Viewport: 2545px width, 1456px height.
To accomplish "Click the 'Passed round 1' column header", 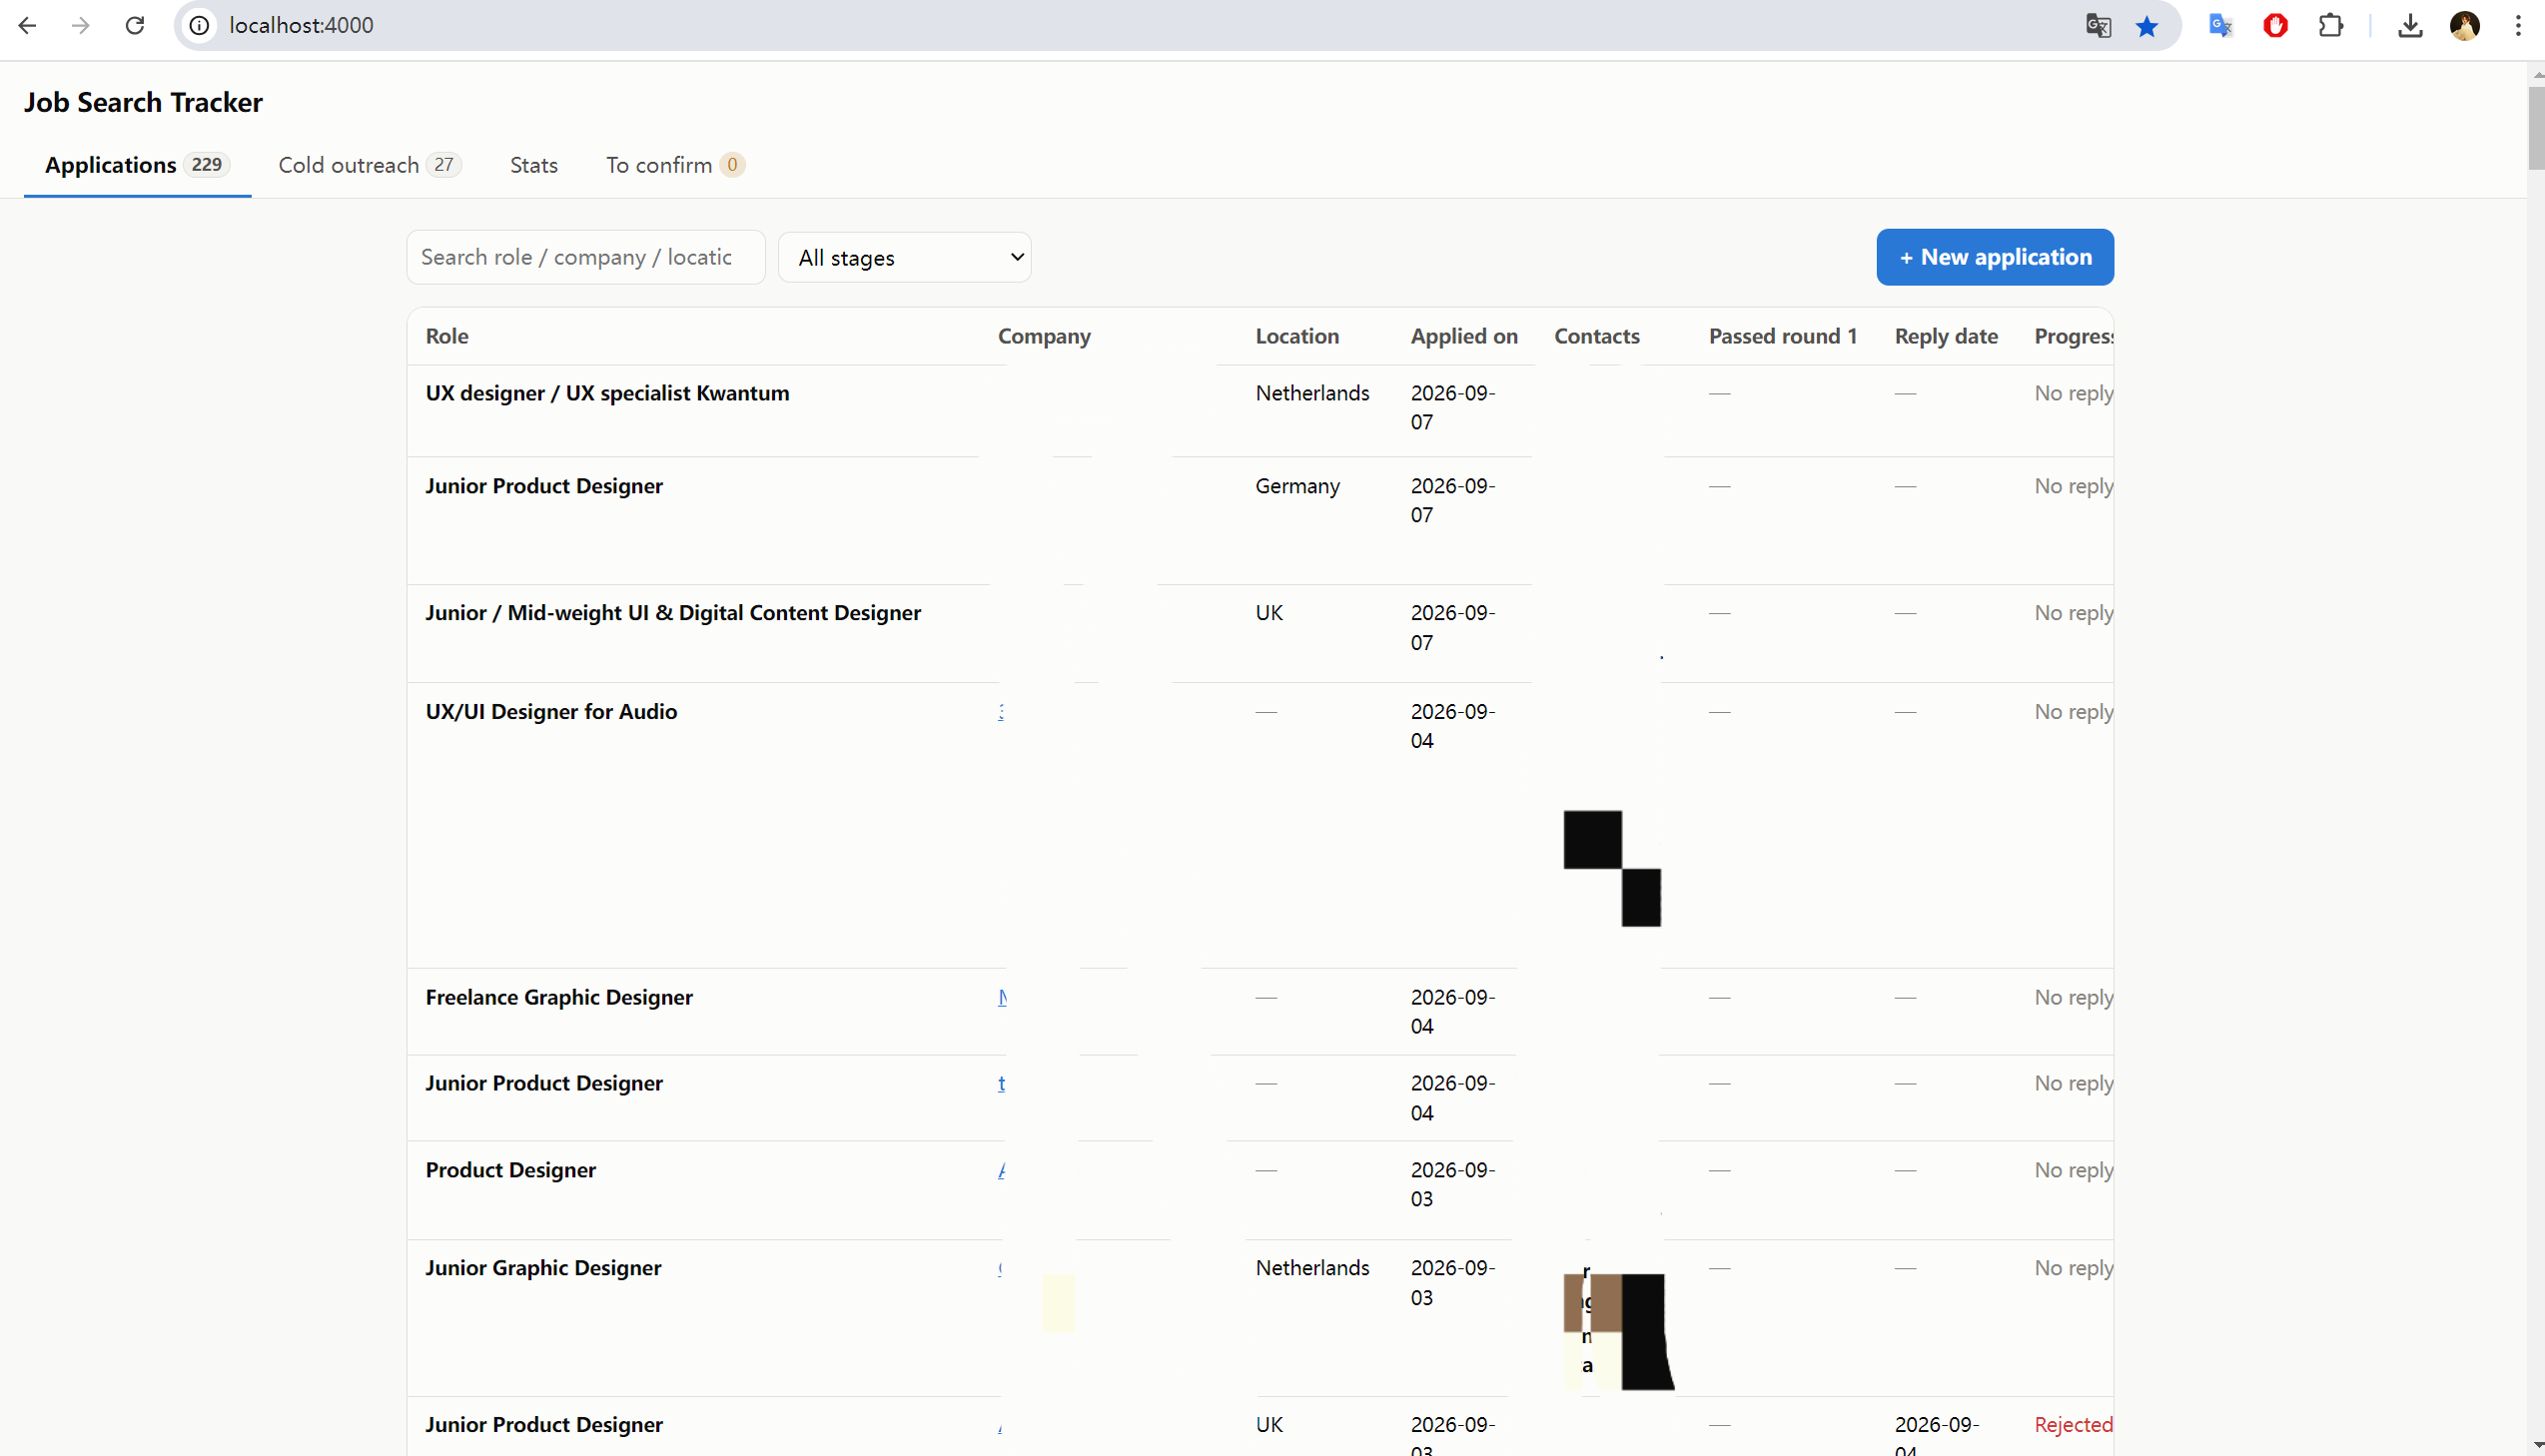I will pos(1782,336).
